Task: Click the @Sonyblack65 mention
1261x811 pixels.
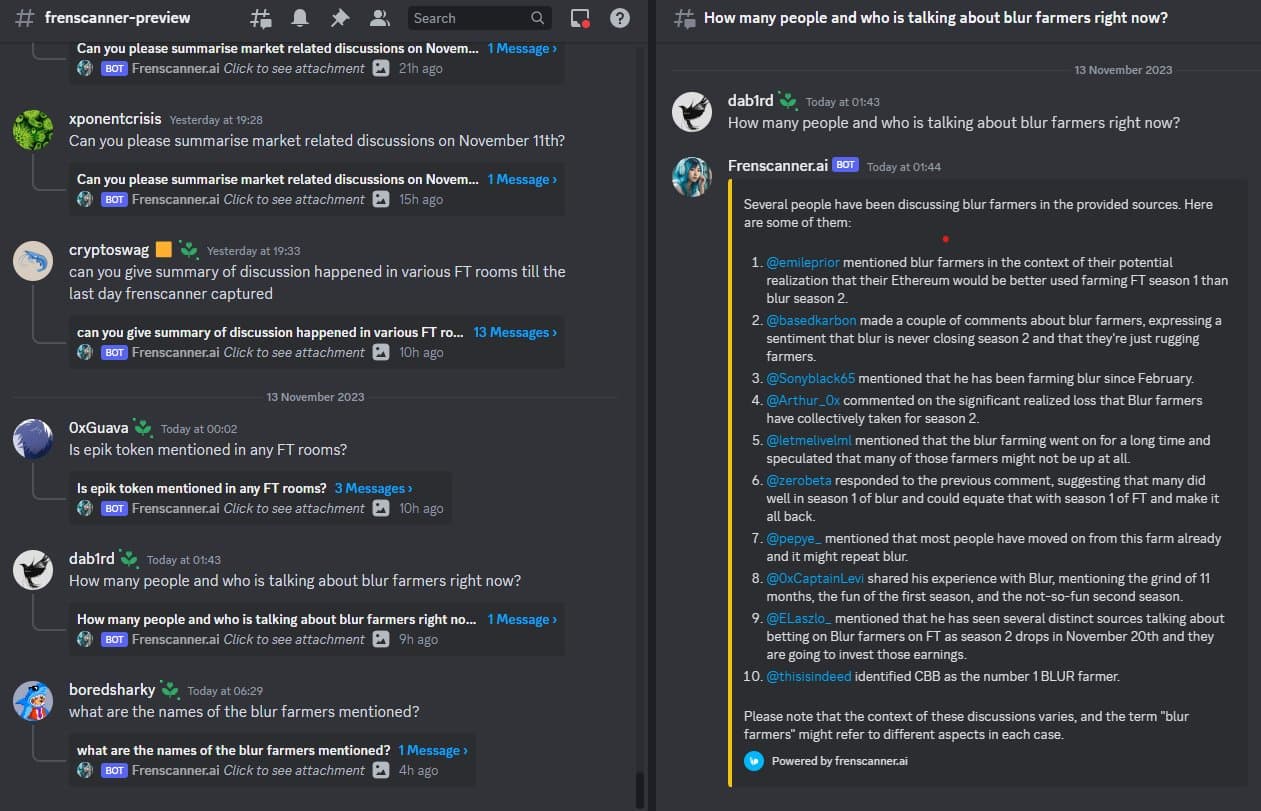Action: click(811, 379)
